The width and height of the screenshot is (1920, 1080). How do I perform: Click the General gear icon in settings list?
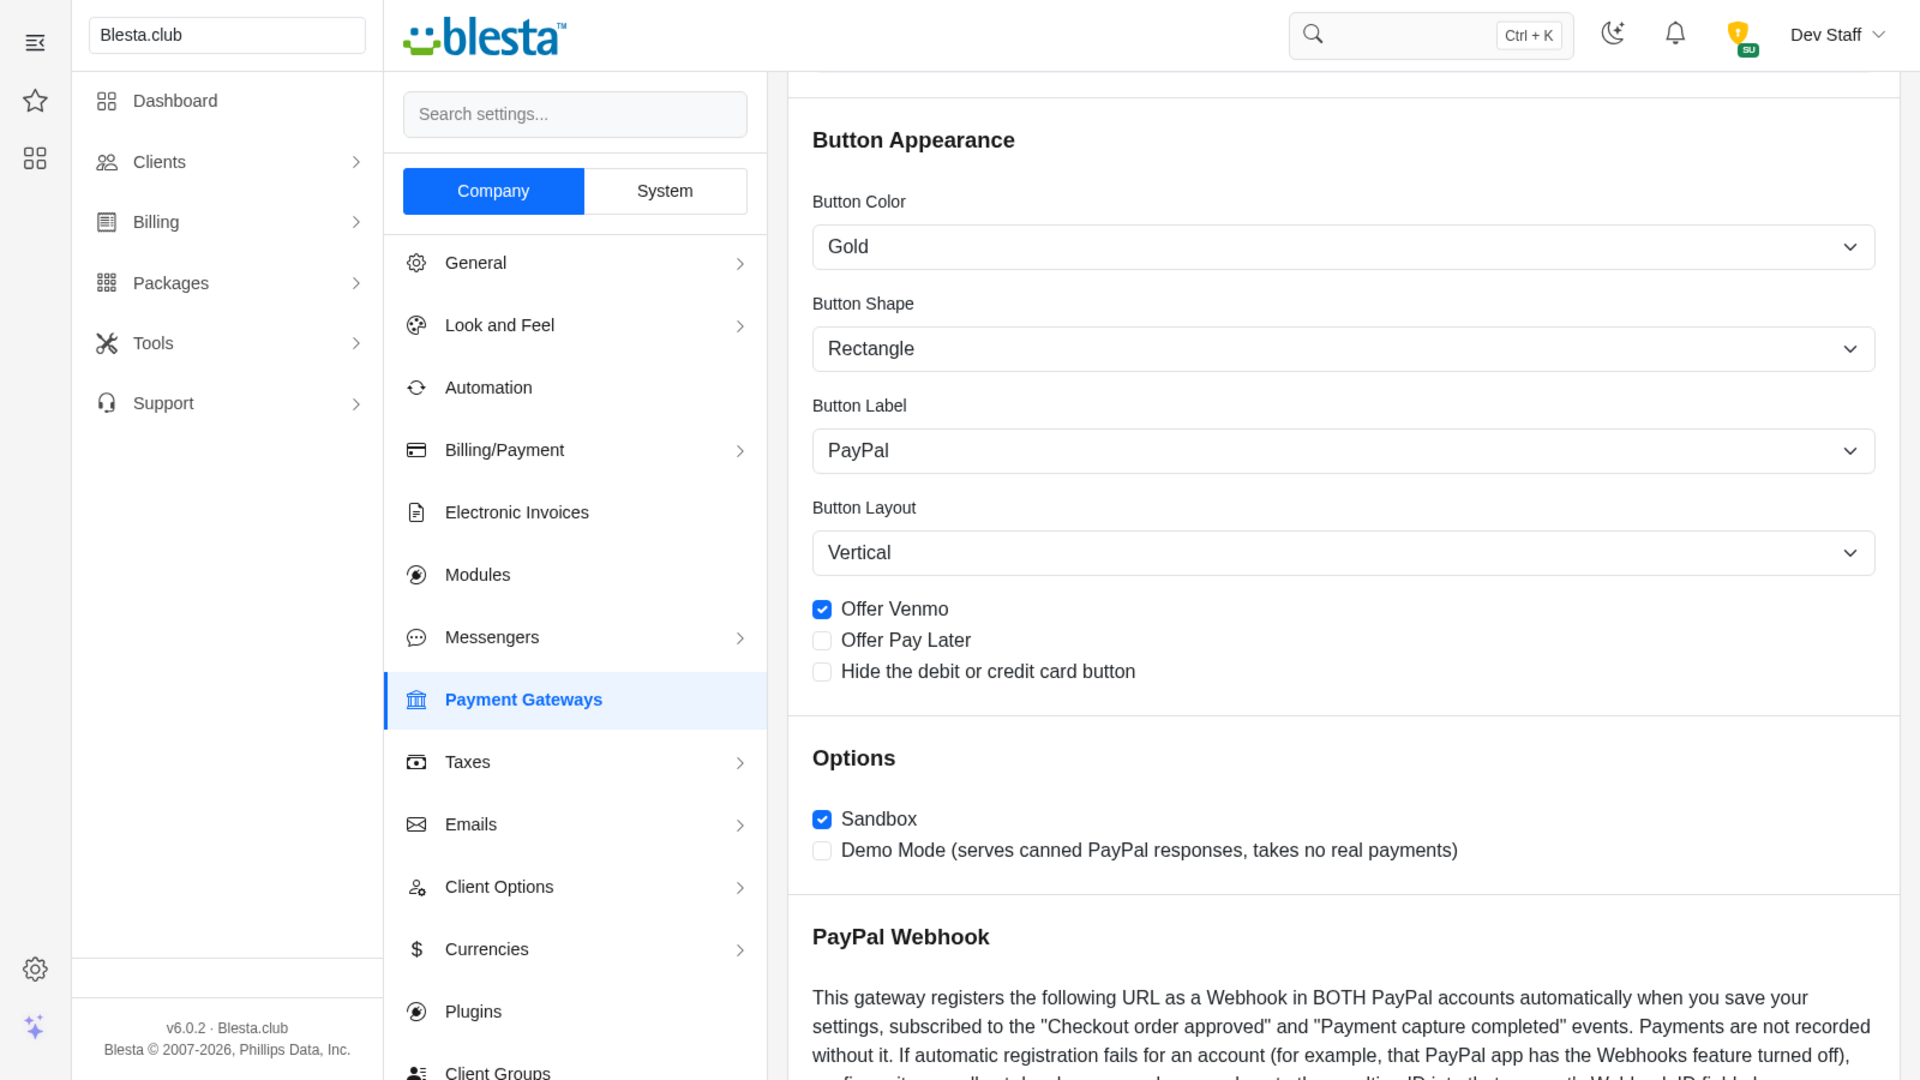pos(417,263)
